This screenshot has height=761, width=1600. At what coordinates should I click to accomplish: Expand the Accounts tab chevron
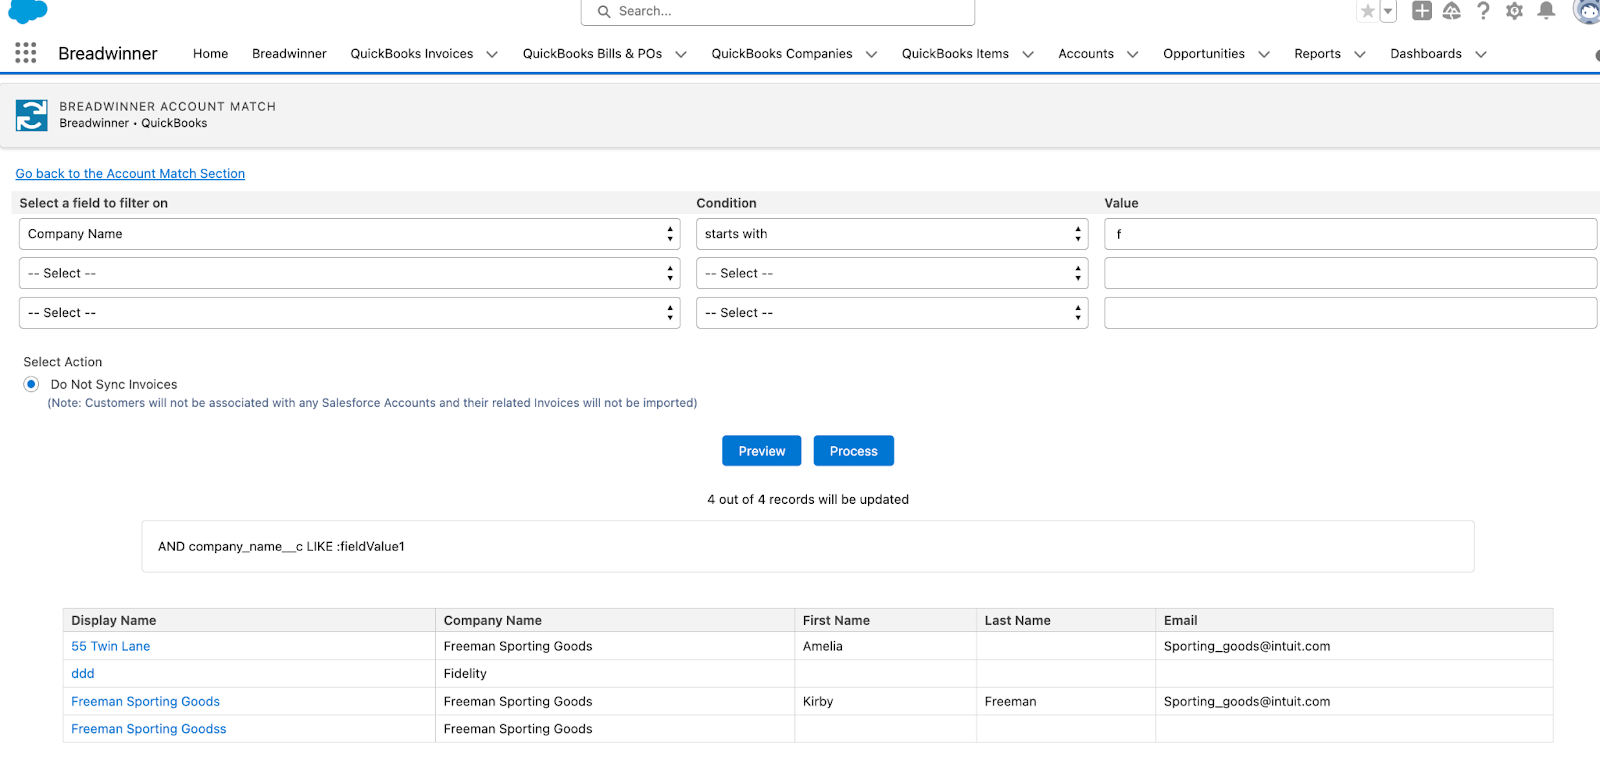point(1133,54)
